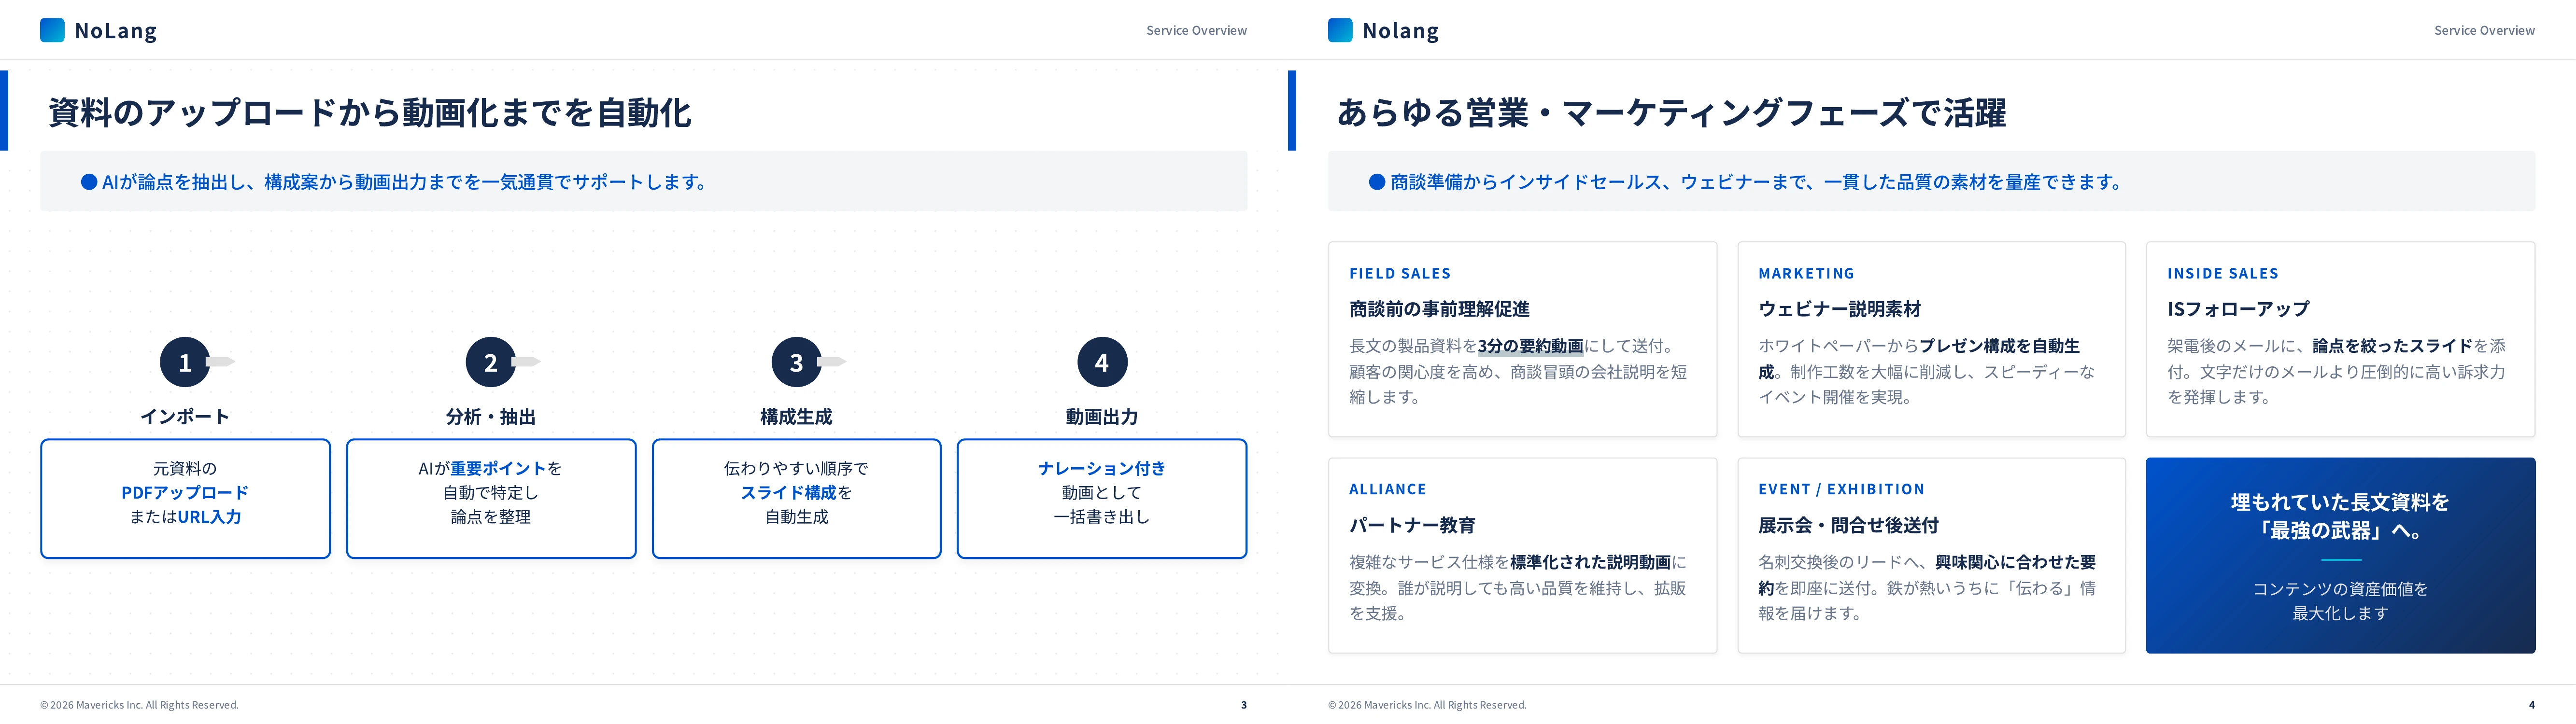This screenshot has height=724, width=2576.
Task: Click the "Nolang" wordmark on slide 4
Action: [1401, 31]
